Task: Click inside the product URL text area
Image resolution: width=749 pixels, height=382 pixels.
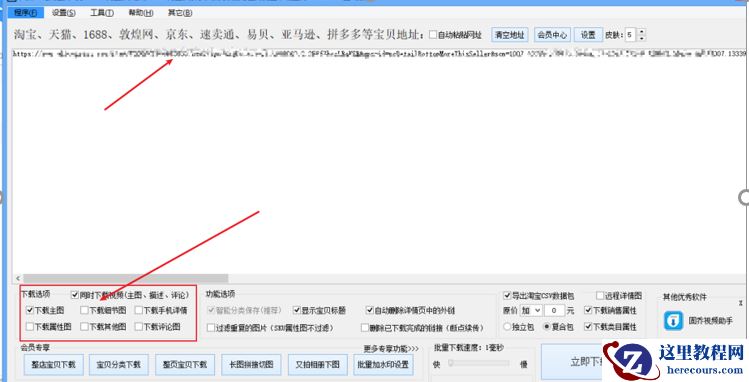Action: click(x=380, y=162)
